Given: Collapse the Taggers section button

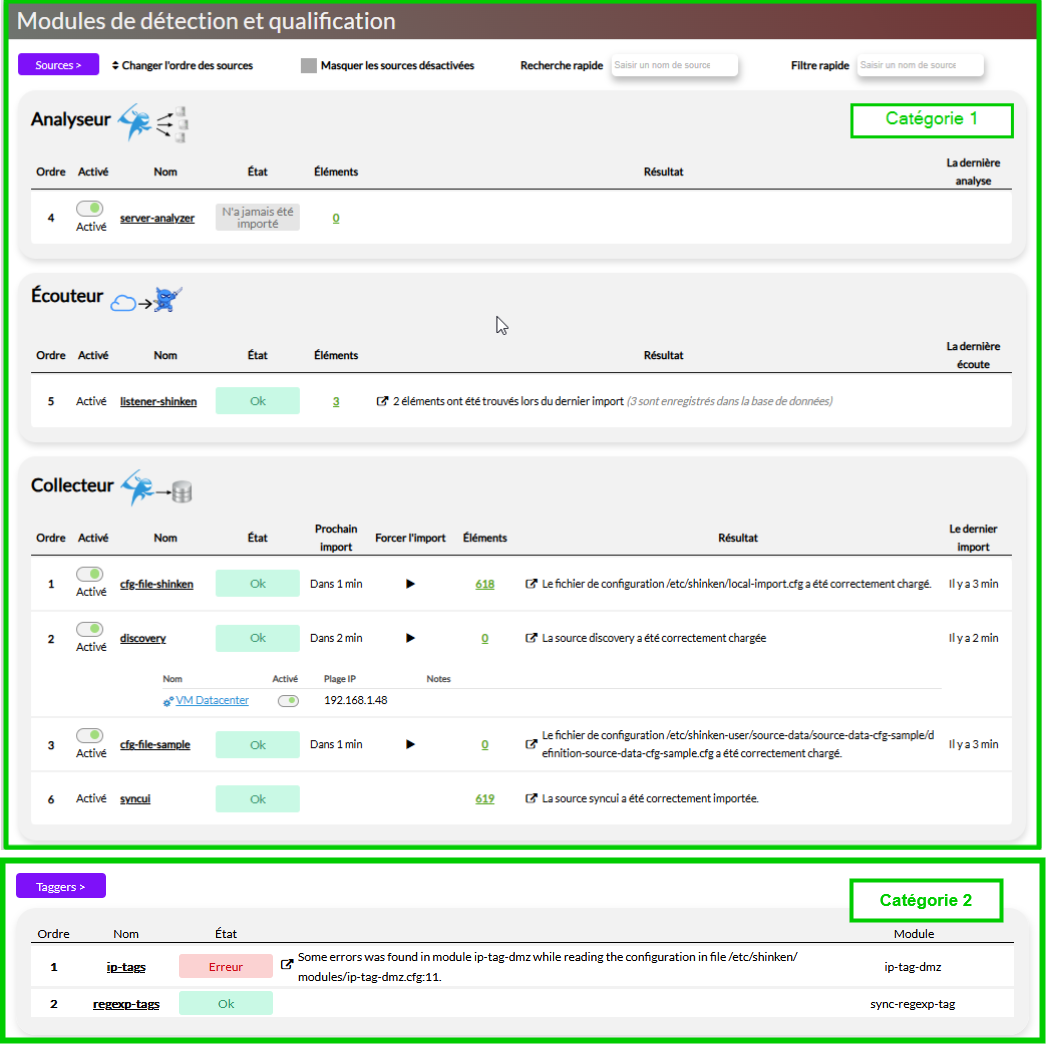Looking at the screenshot, I should (x=61, y=886).
